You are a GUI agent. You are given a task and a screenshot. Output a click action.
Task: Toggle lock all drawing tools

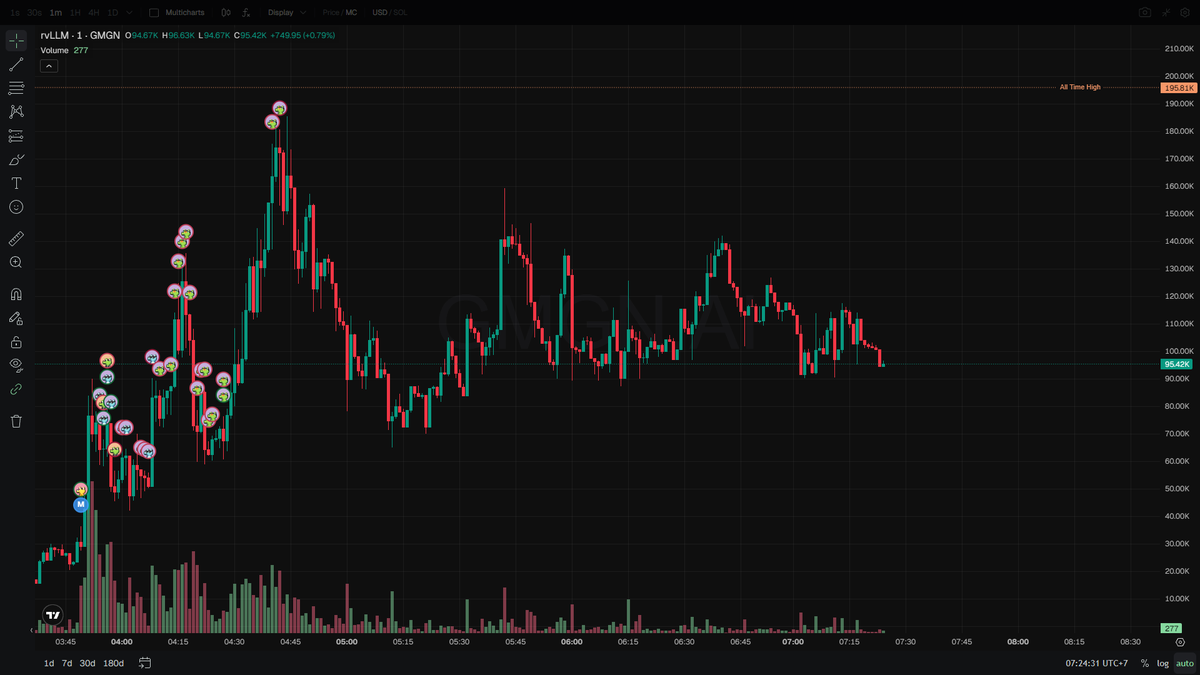[x=16, y=342]
